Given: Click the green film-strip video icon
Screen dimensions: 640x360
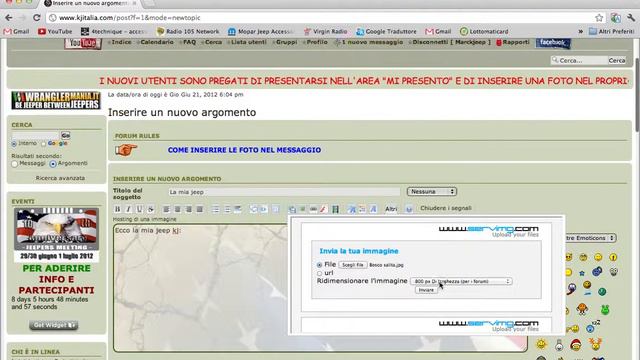Looking at the screenshot, I should point(335,209).
